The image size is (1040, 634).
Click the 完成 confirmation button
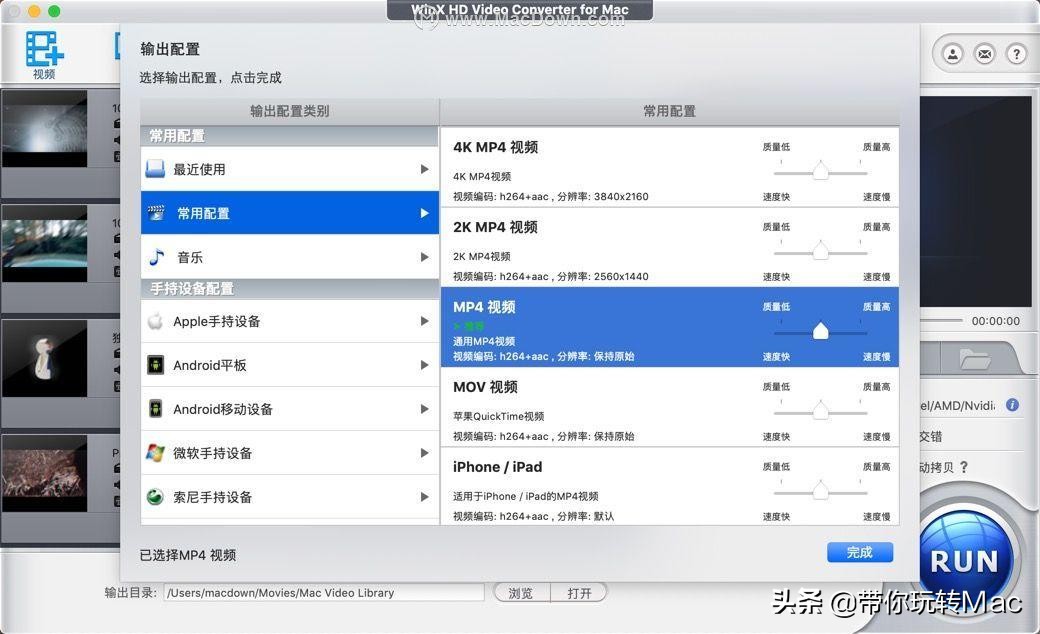(x=859, y=552)
